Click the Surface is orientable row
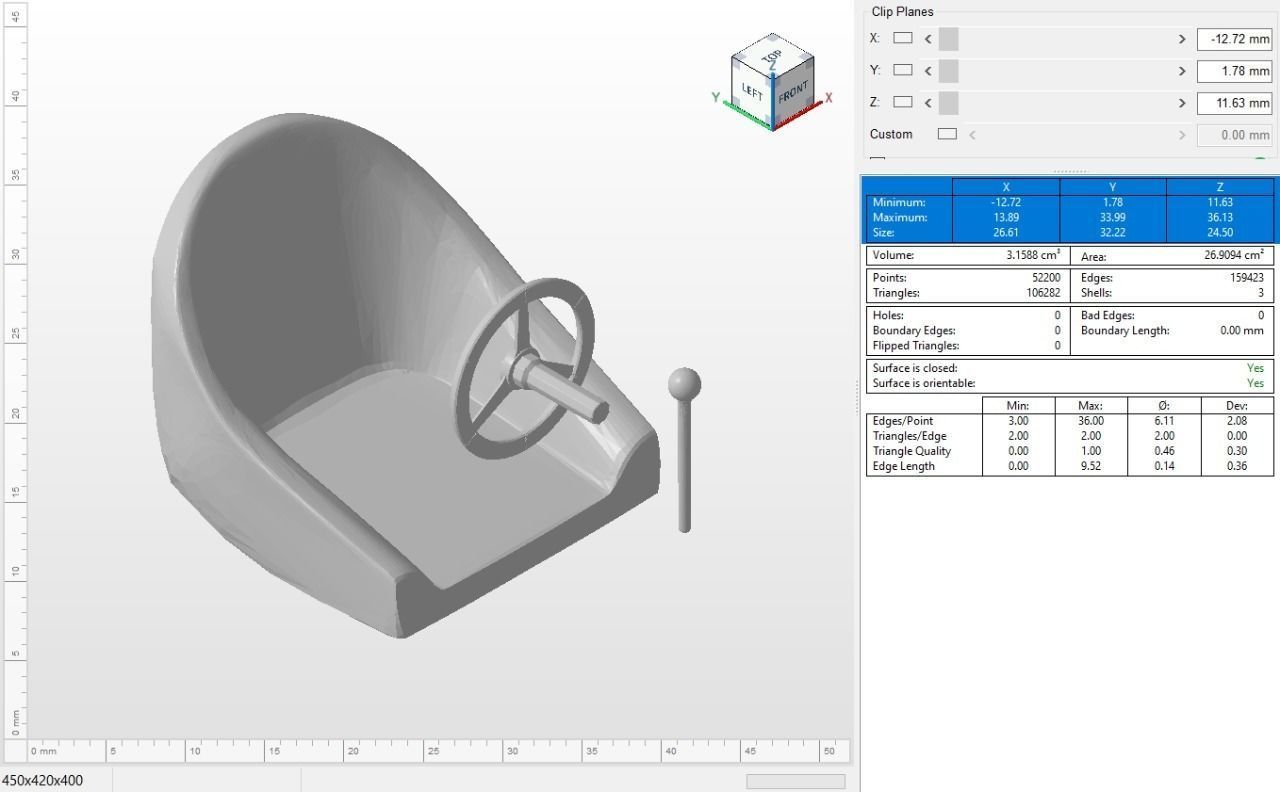Image resolution: width=1280 pixels, height=792 pixels. 1069,383
